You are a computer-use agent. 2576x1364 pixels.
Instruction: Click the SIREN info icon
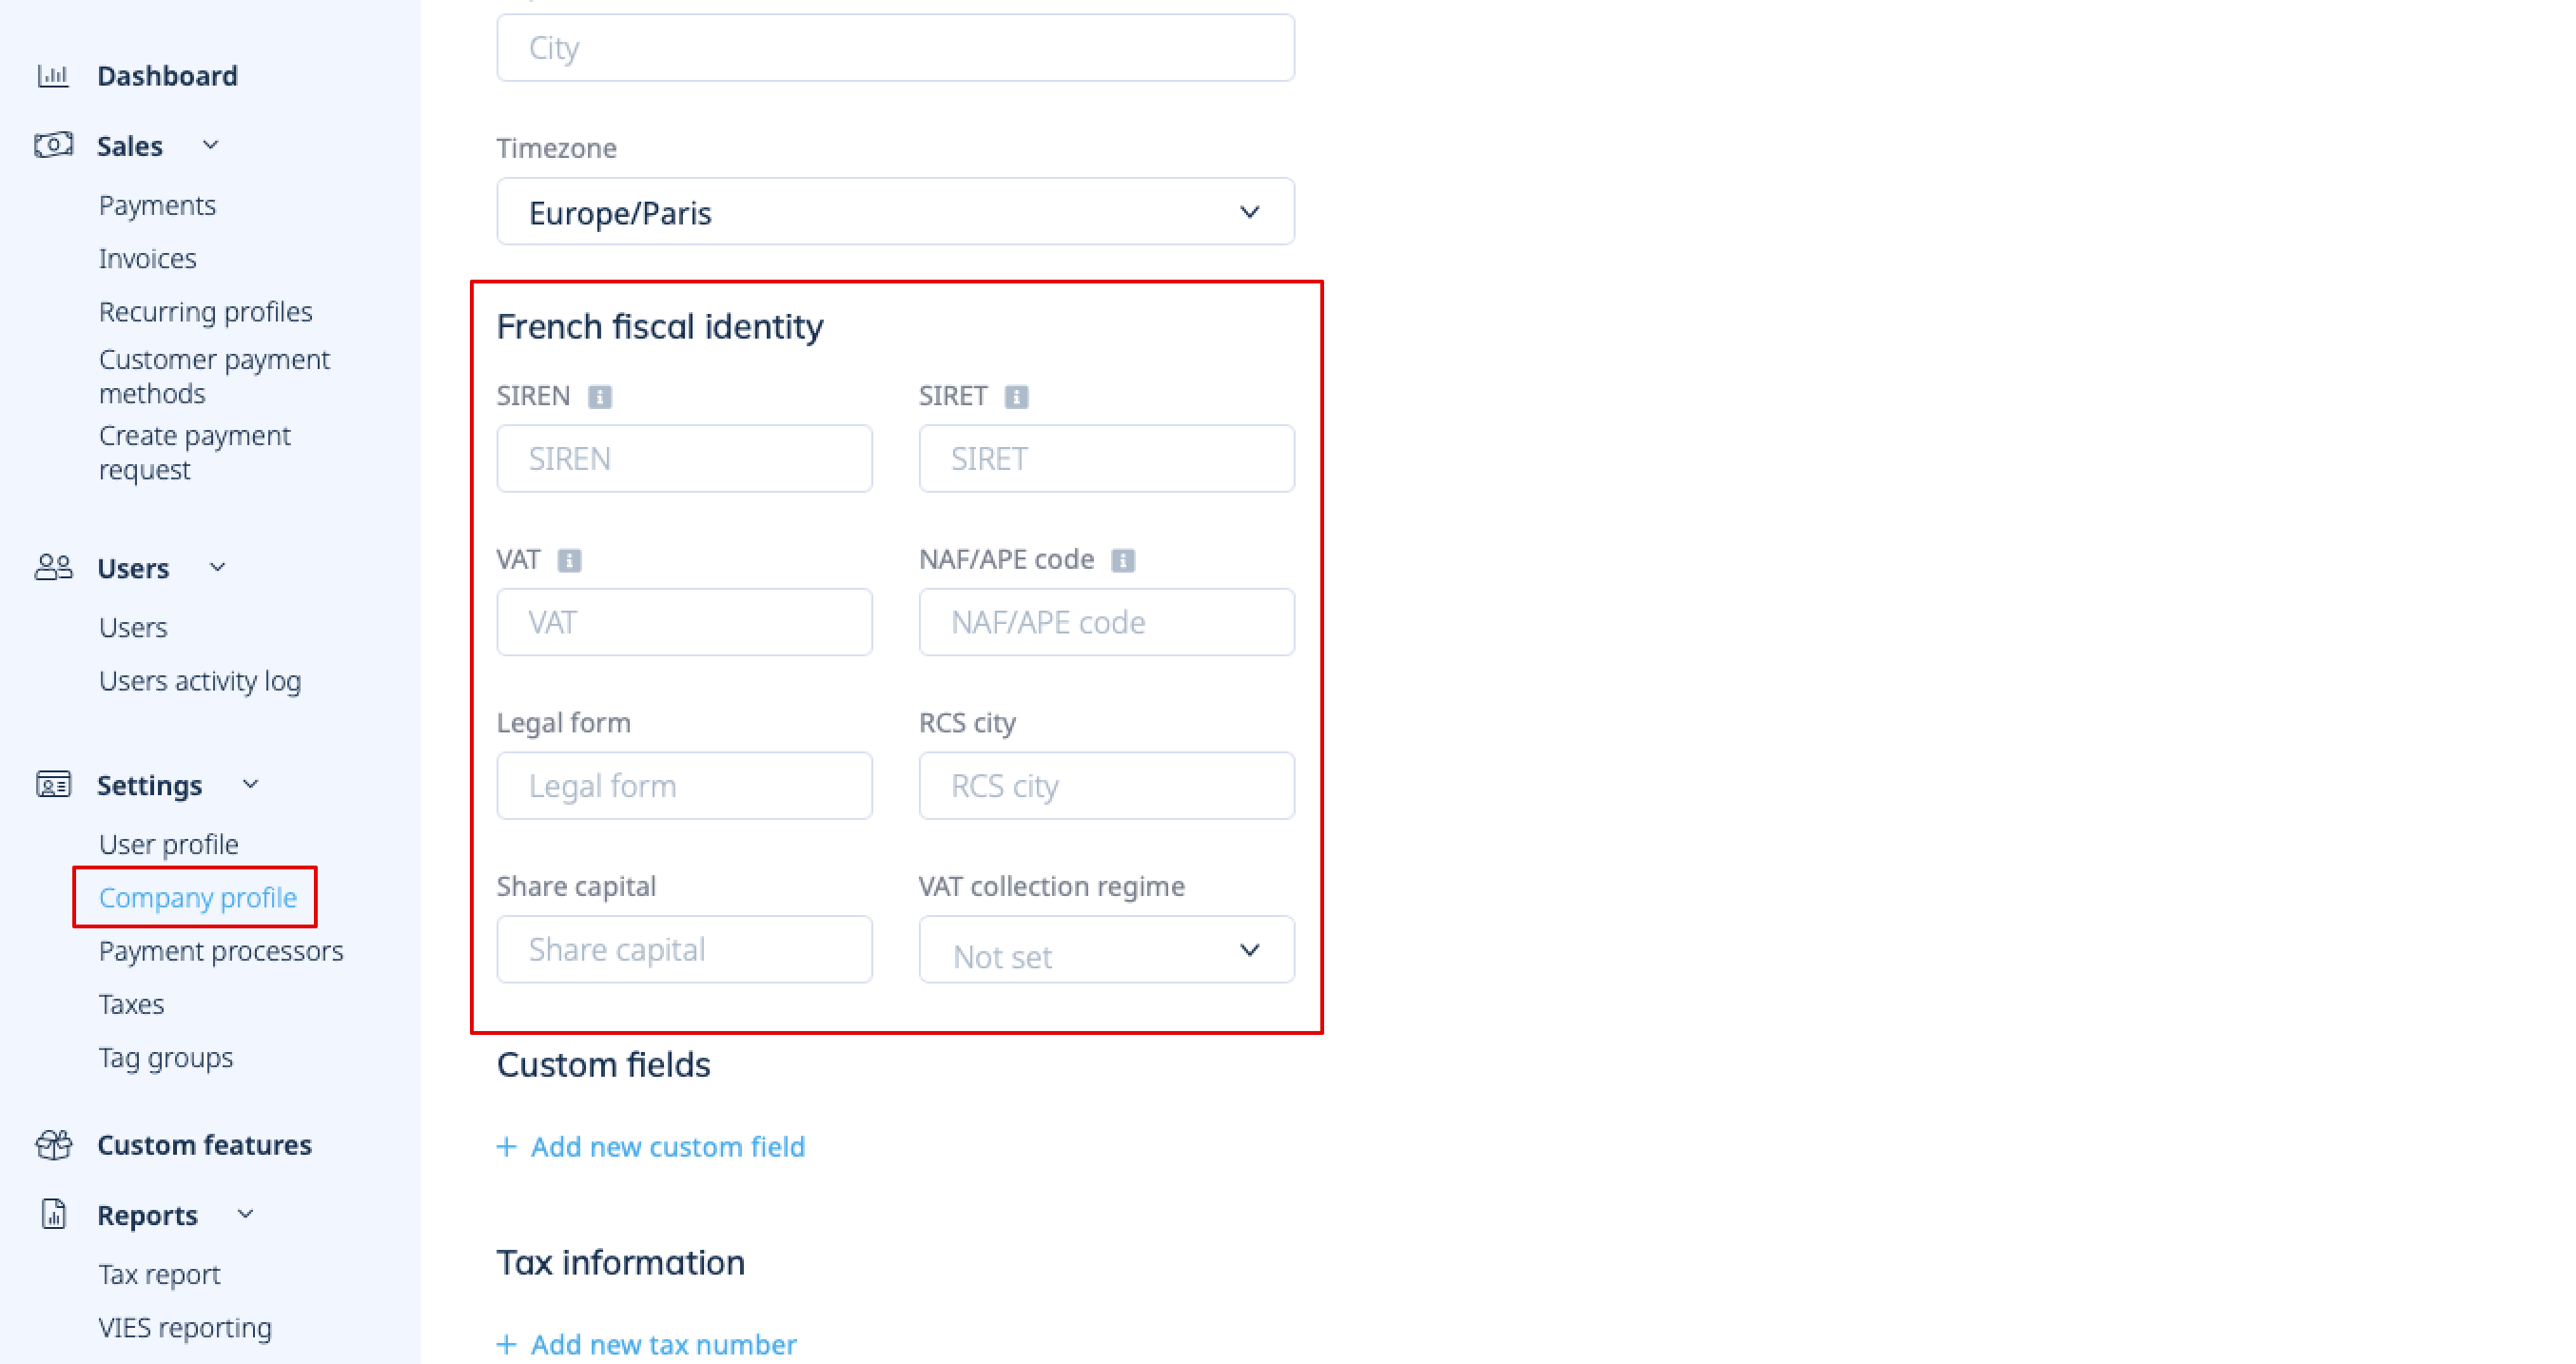click(x=600, y=397)
